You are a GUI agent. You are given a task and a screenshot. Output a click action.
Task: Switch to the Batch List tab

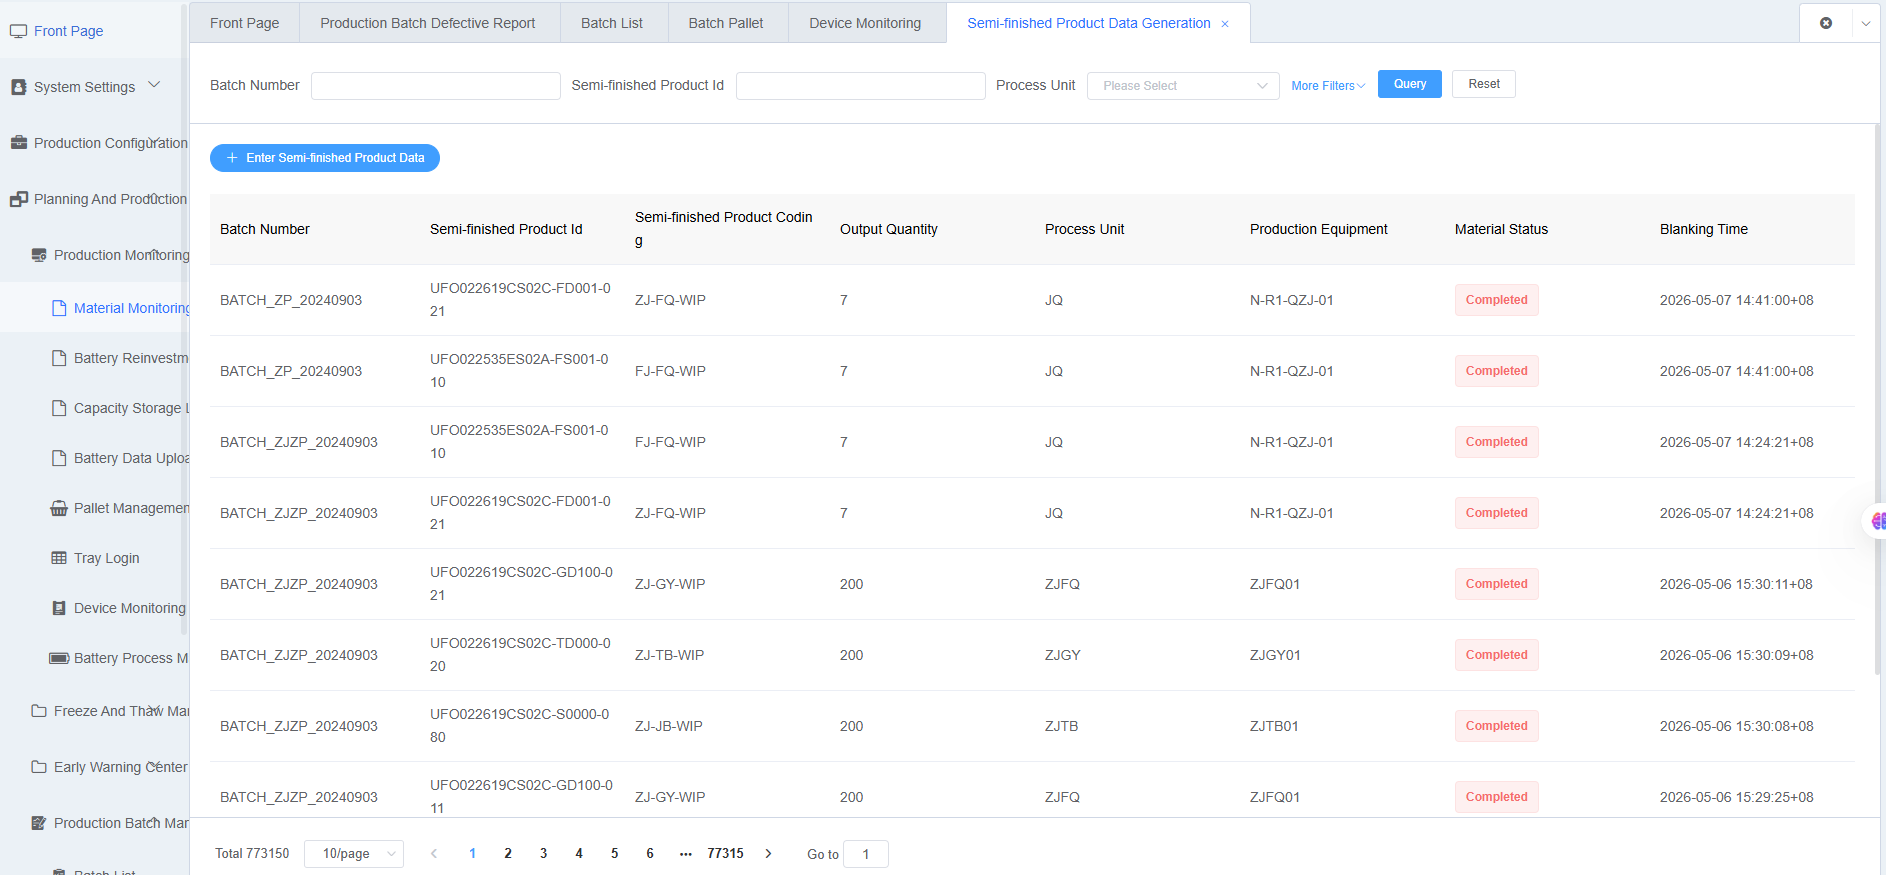(612, 23)
